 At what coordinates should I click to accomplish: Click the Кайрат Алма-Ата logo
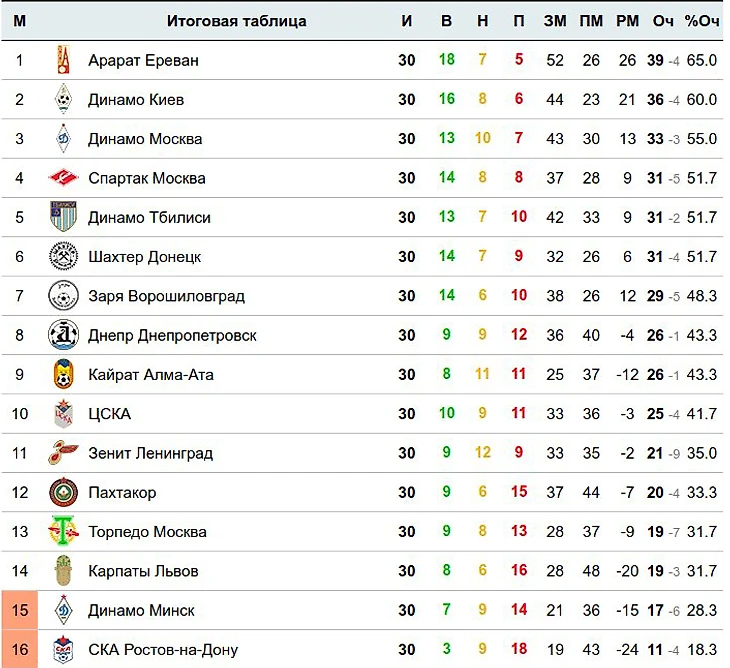coord(63,375)
